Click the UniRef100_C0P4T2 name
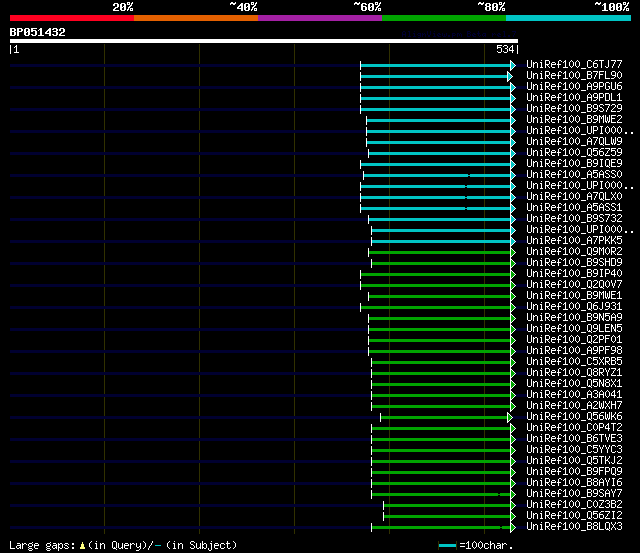This screenshot has width=640, height=553. tap(574, 428)
